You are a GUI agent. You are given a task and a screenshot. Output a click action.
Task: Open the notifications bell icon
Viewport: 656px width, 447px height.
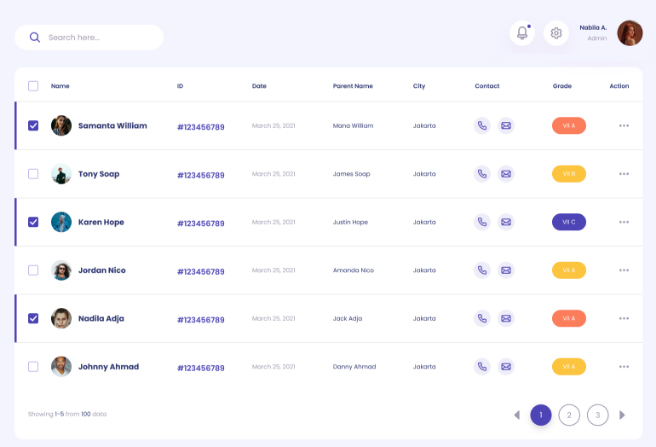coord(522,33)
